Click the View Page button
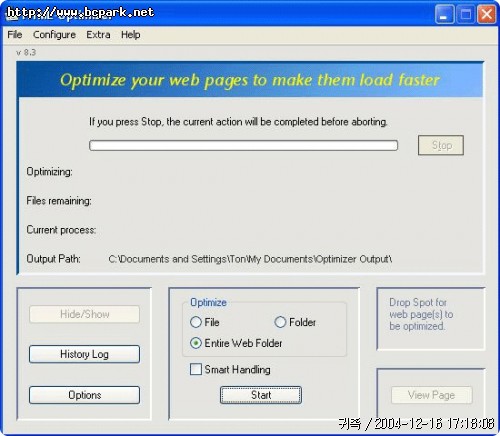This screenshot has width=500, height=436. click(431, 395)
